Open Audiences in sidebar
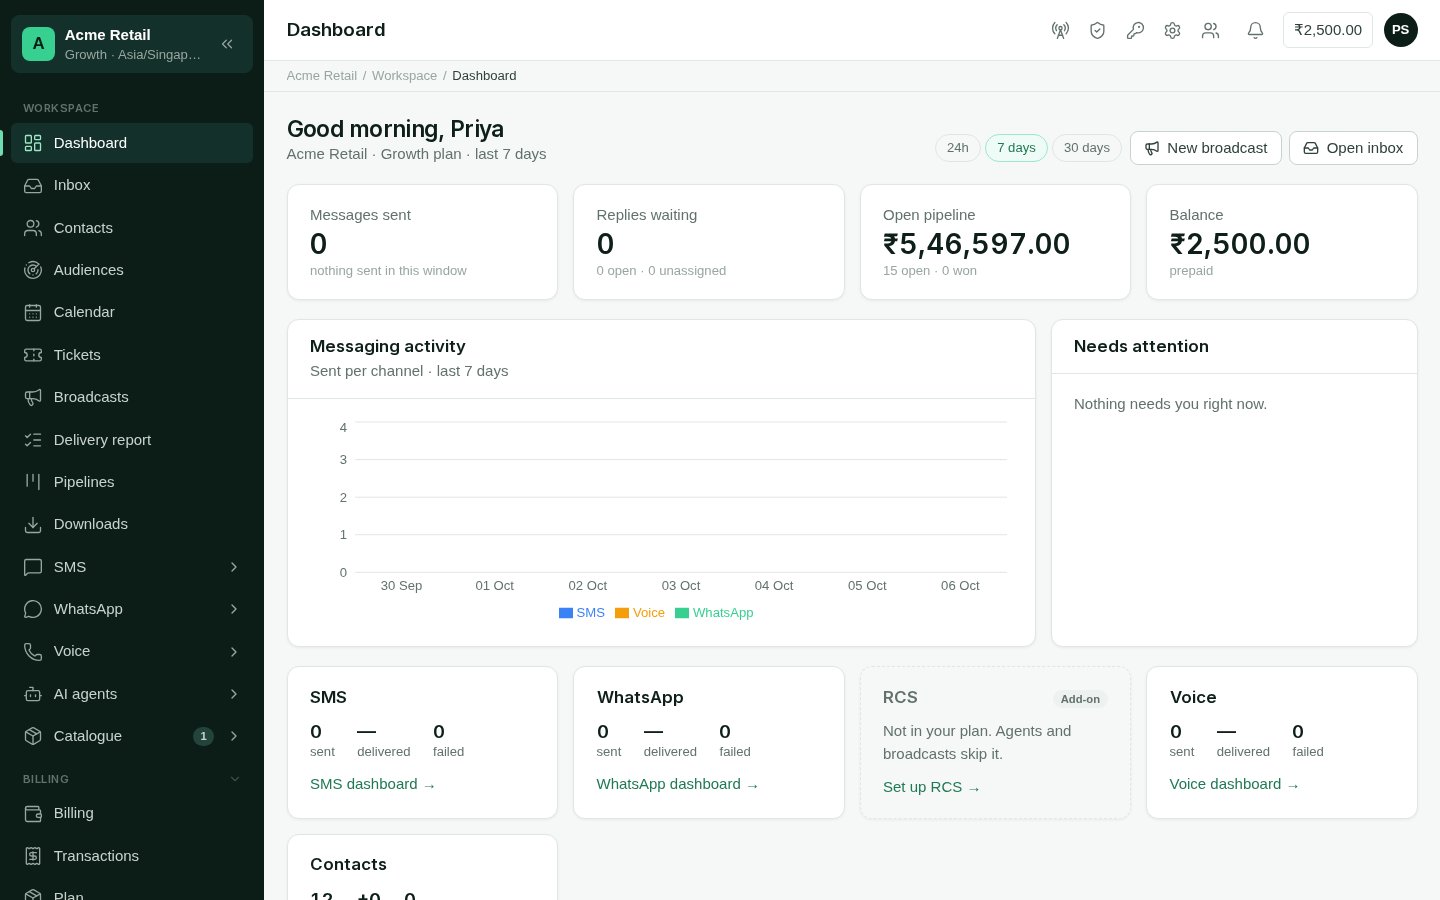Image resolution: width=1440 pixels, height=900 pixels. point(132,270)
